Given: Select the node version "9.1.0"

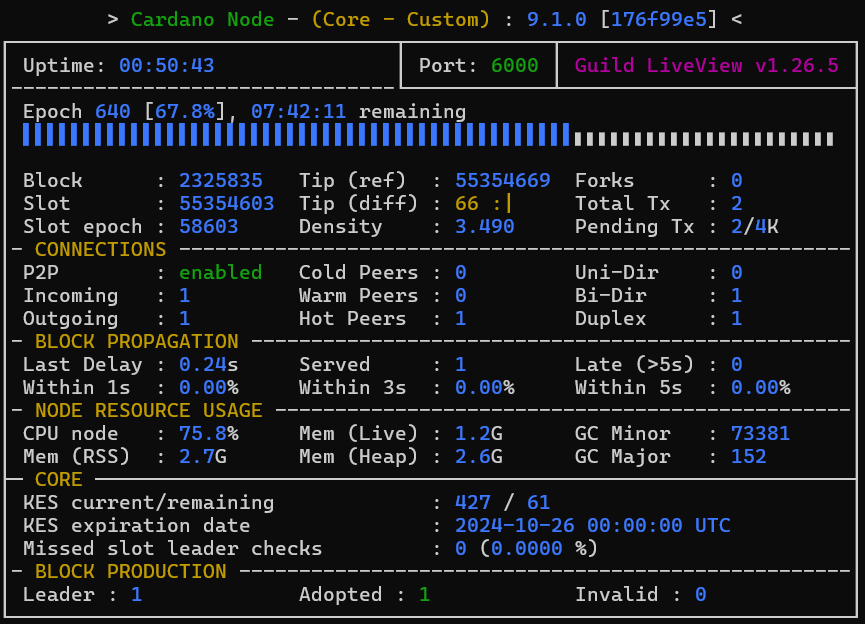Looking at the screenshot, I should point(556,20).
